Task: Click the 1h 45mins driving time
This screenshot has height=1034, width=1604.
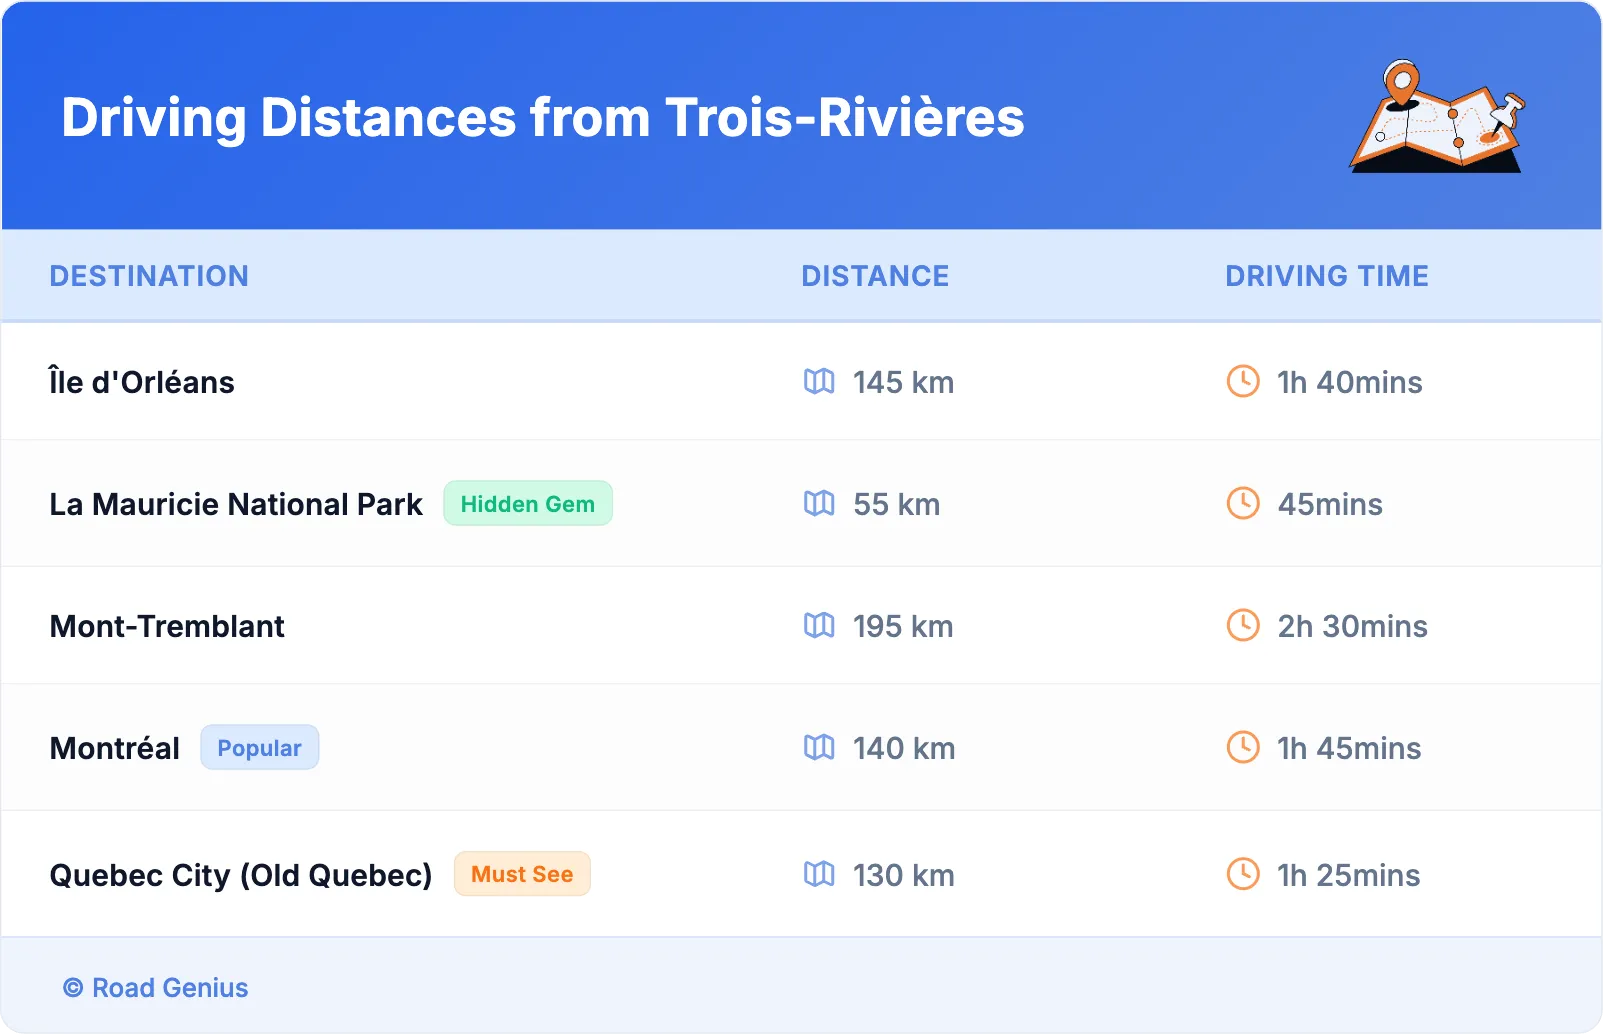Action: (x=1349, y=748)
